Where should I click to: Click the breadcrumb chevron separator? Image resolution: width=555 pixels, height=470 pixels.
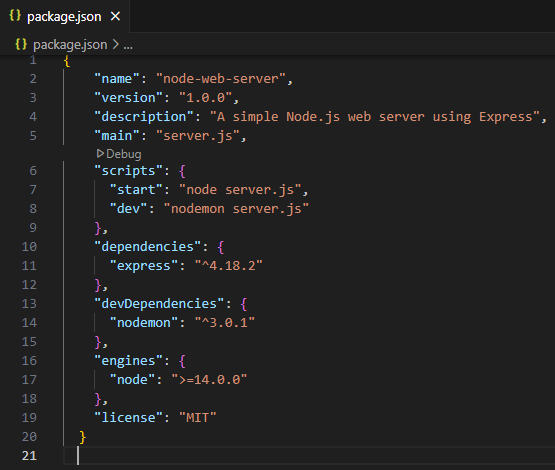[x=115, y=45]
